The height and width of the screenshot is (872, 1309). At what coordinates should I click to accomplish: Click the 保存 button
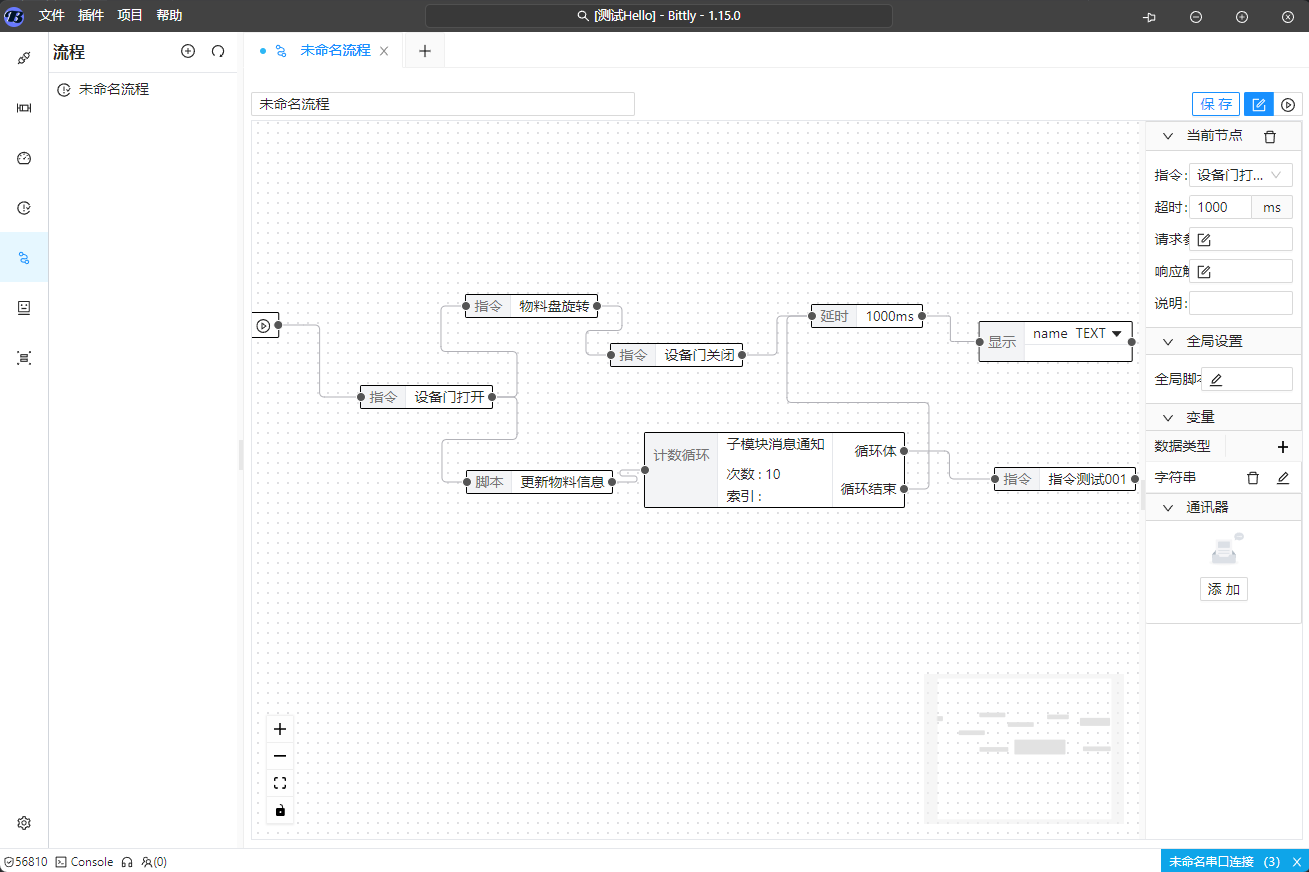pos(1216,104)
